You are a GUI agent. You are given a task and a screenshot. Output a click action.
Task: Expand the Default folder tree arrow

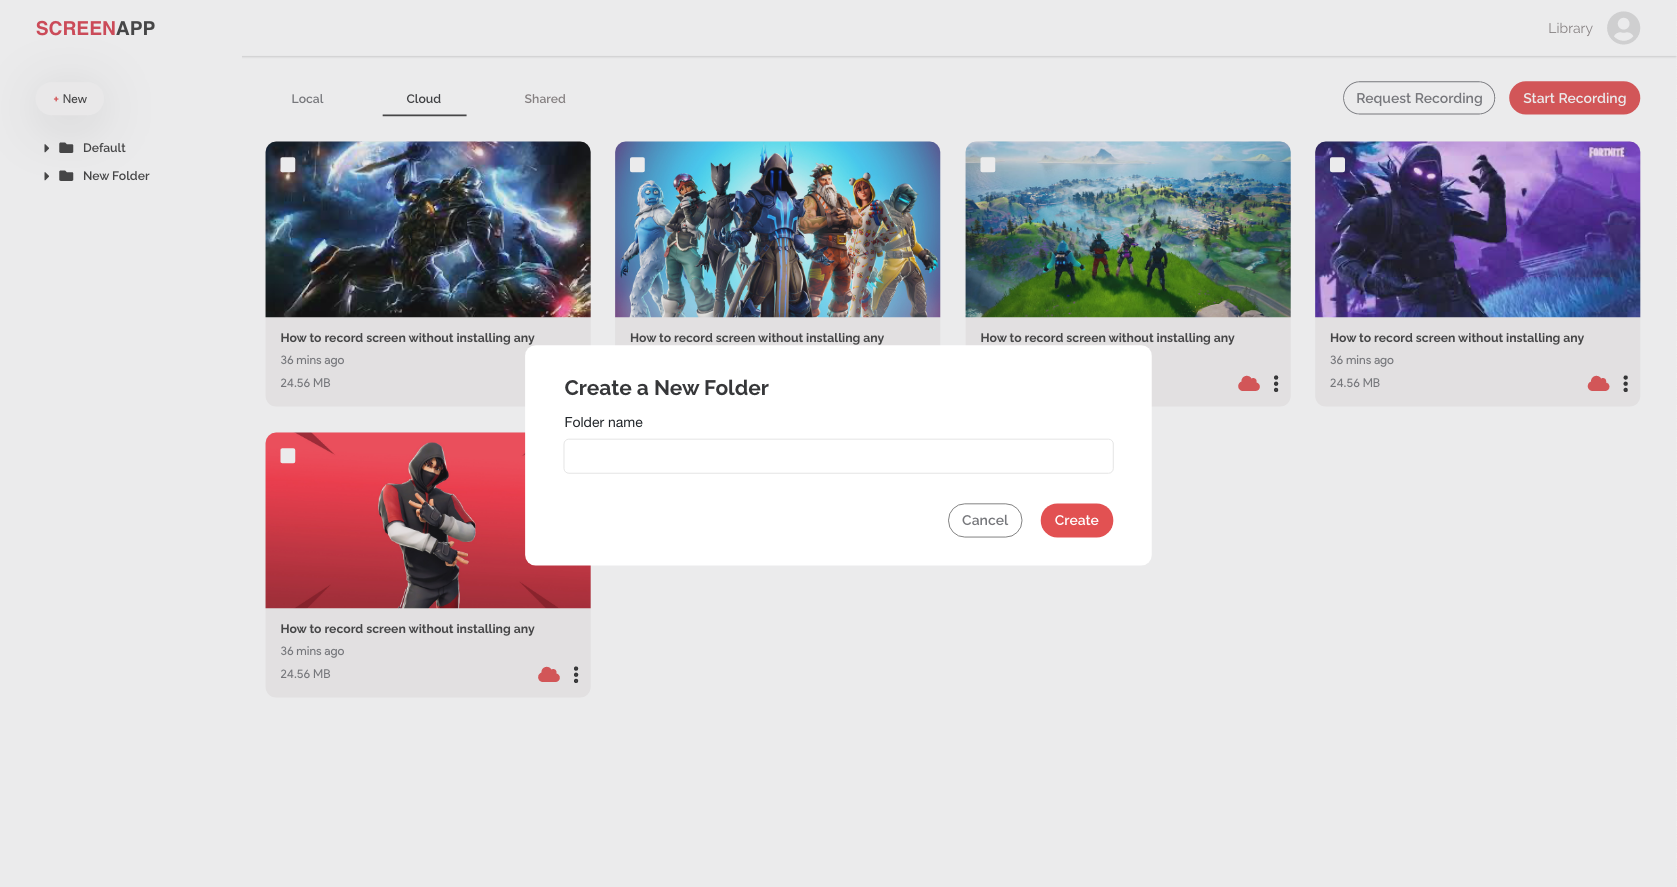[x=46, y=148]
